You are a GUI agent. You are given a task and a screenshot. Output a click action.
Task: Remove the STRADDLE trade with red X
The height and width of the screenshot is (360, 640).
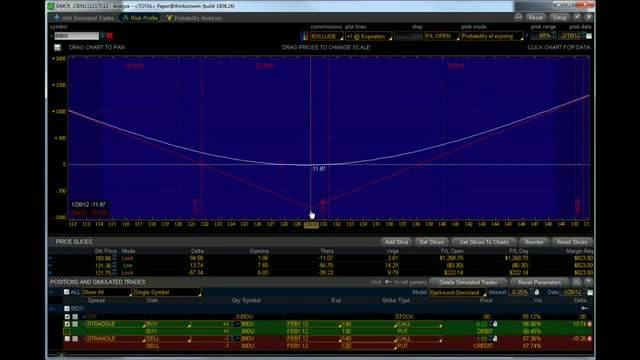(589, 324)
